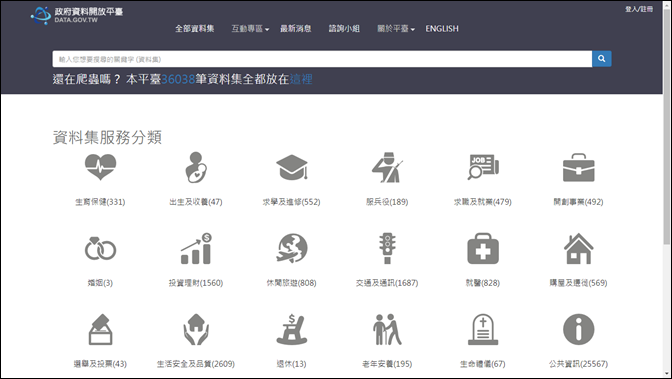Click the 老年安養(195) text label
672x379 pixels.
(x=387, y=364)
